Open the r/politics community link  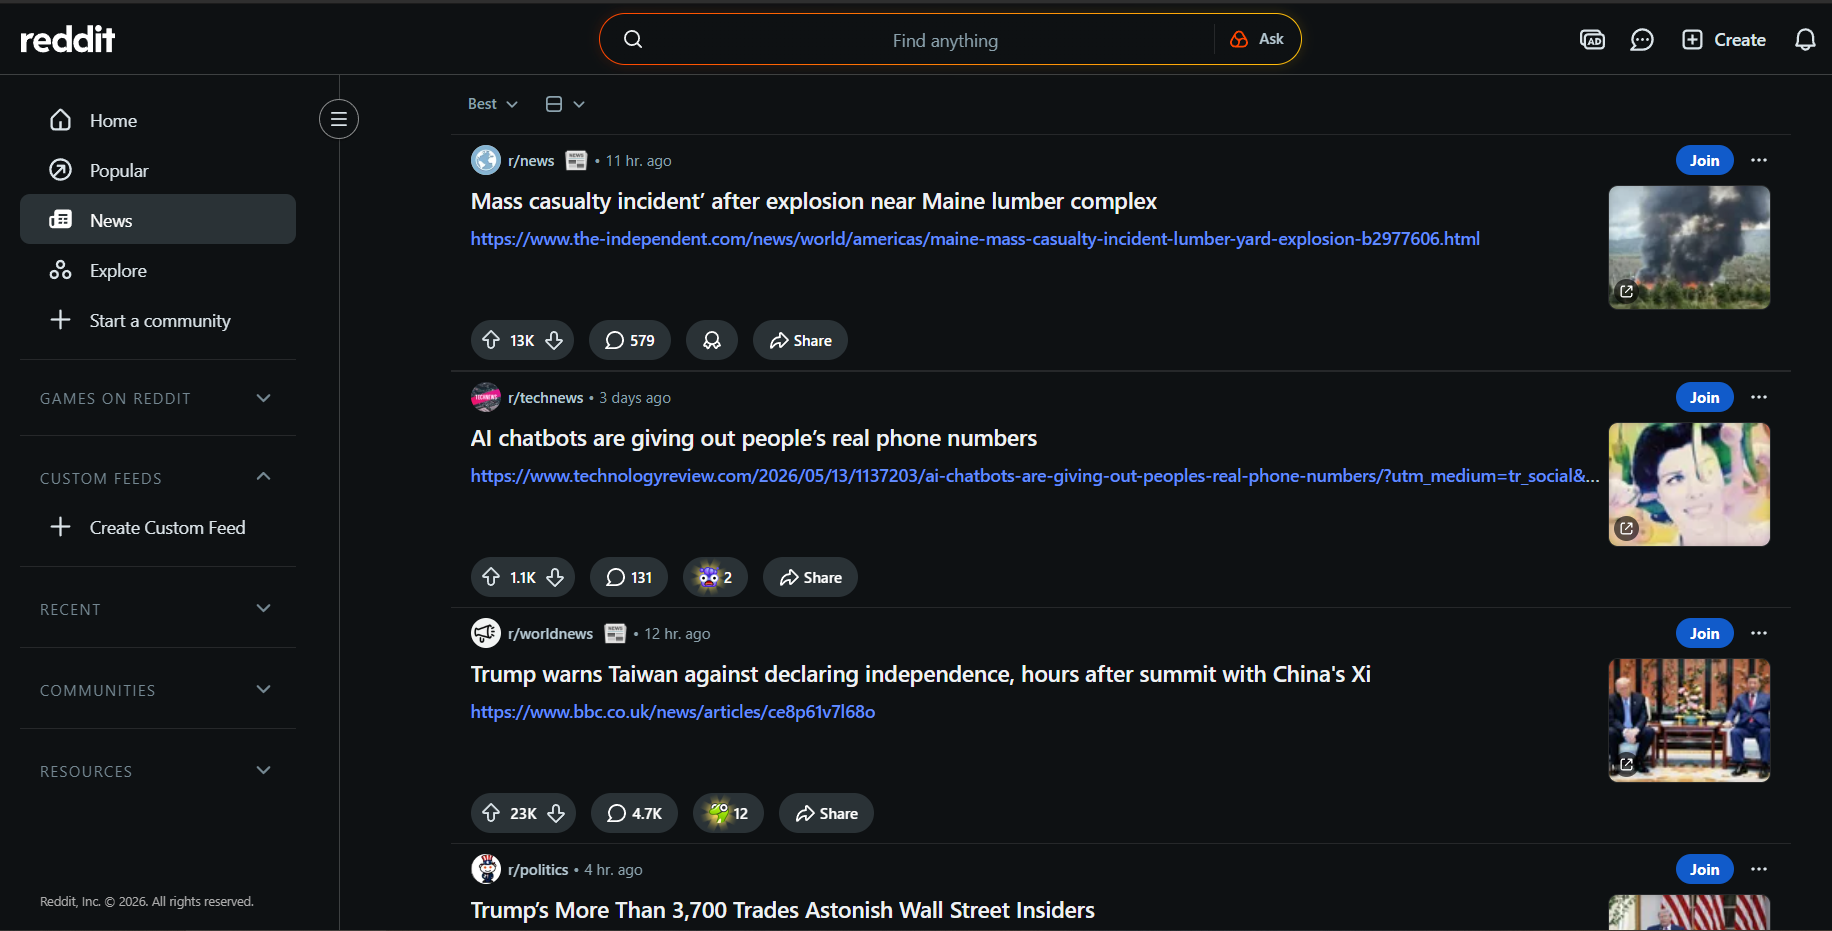[x=538, y=869]
